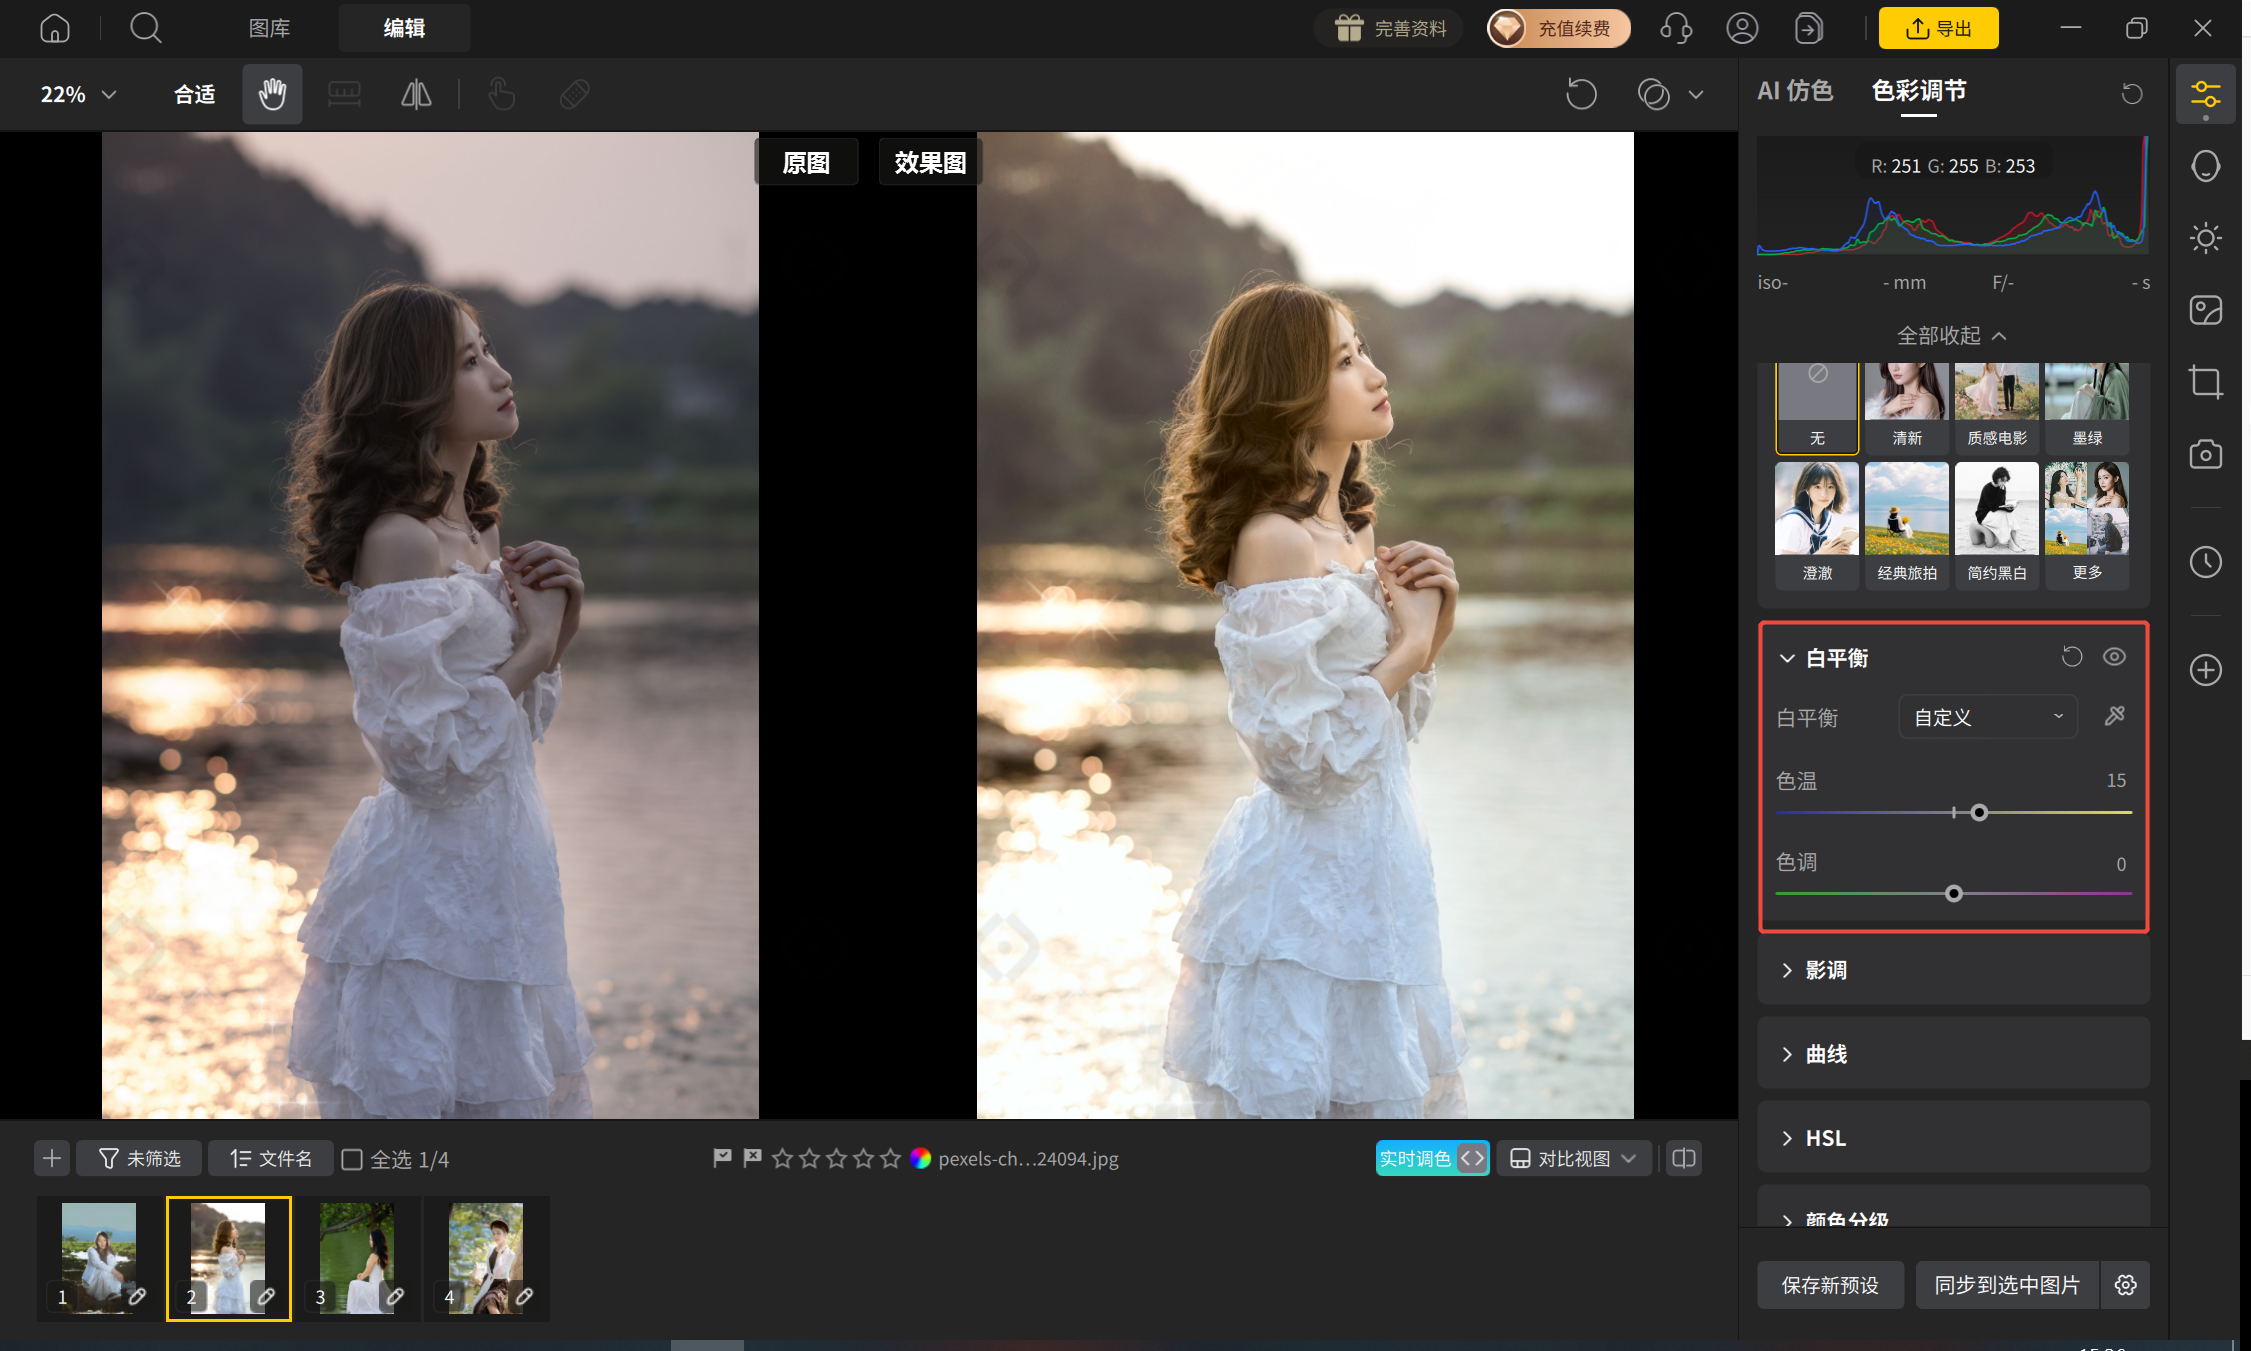Click the 充值续费 recharge button

click(x=1558, y=28)
